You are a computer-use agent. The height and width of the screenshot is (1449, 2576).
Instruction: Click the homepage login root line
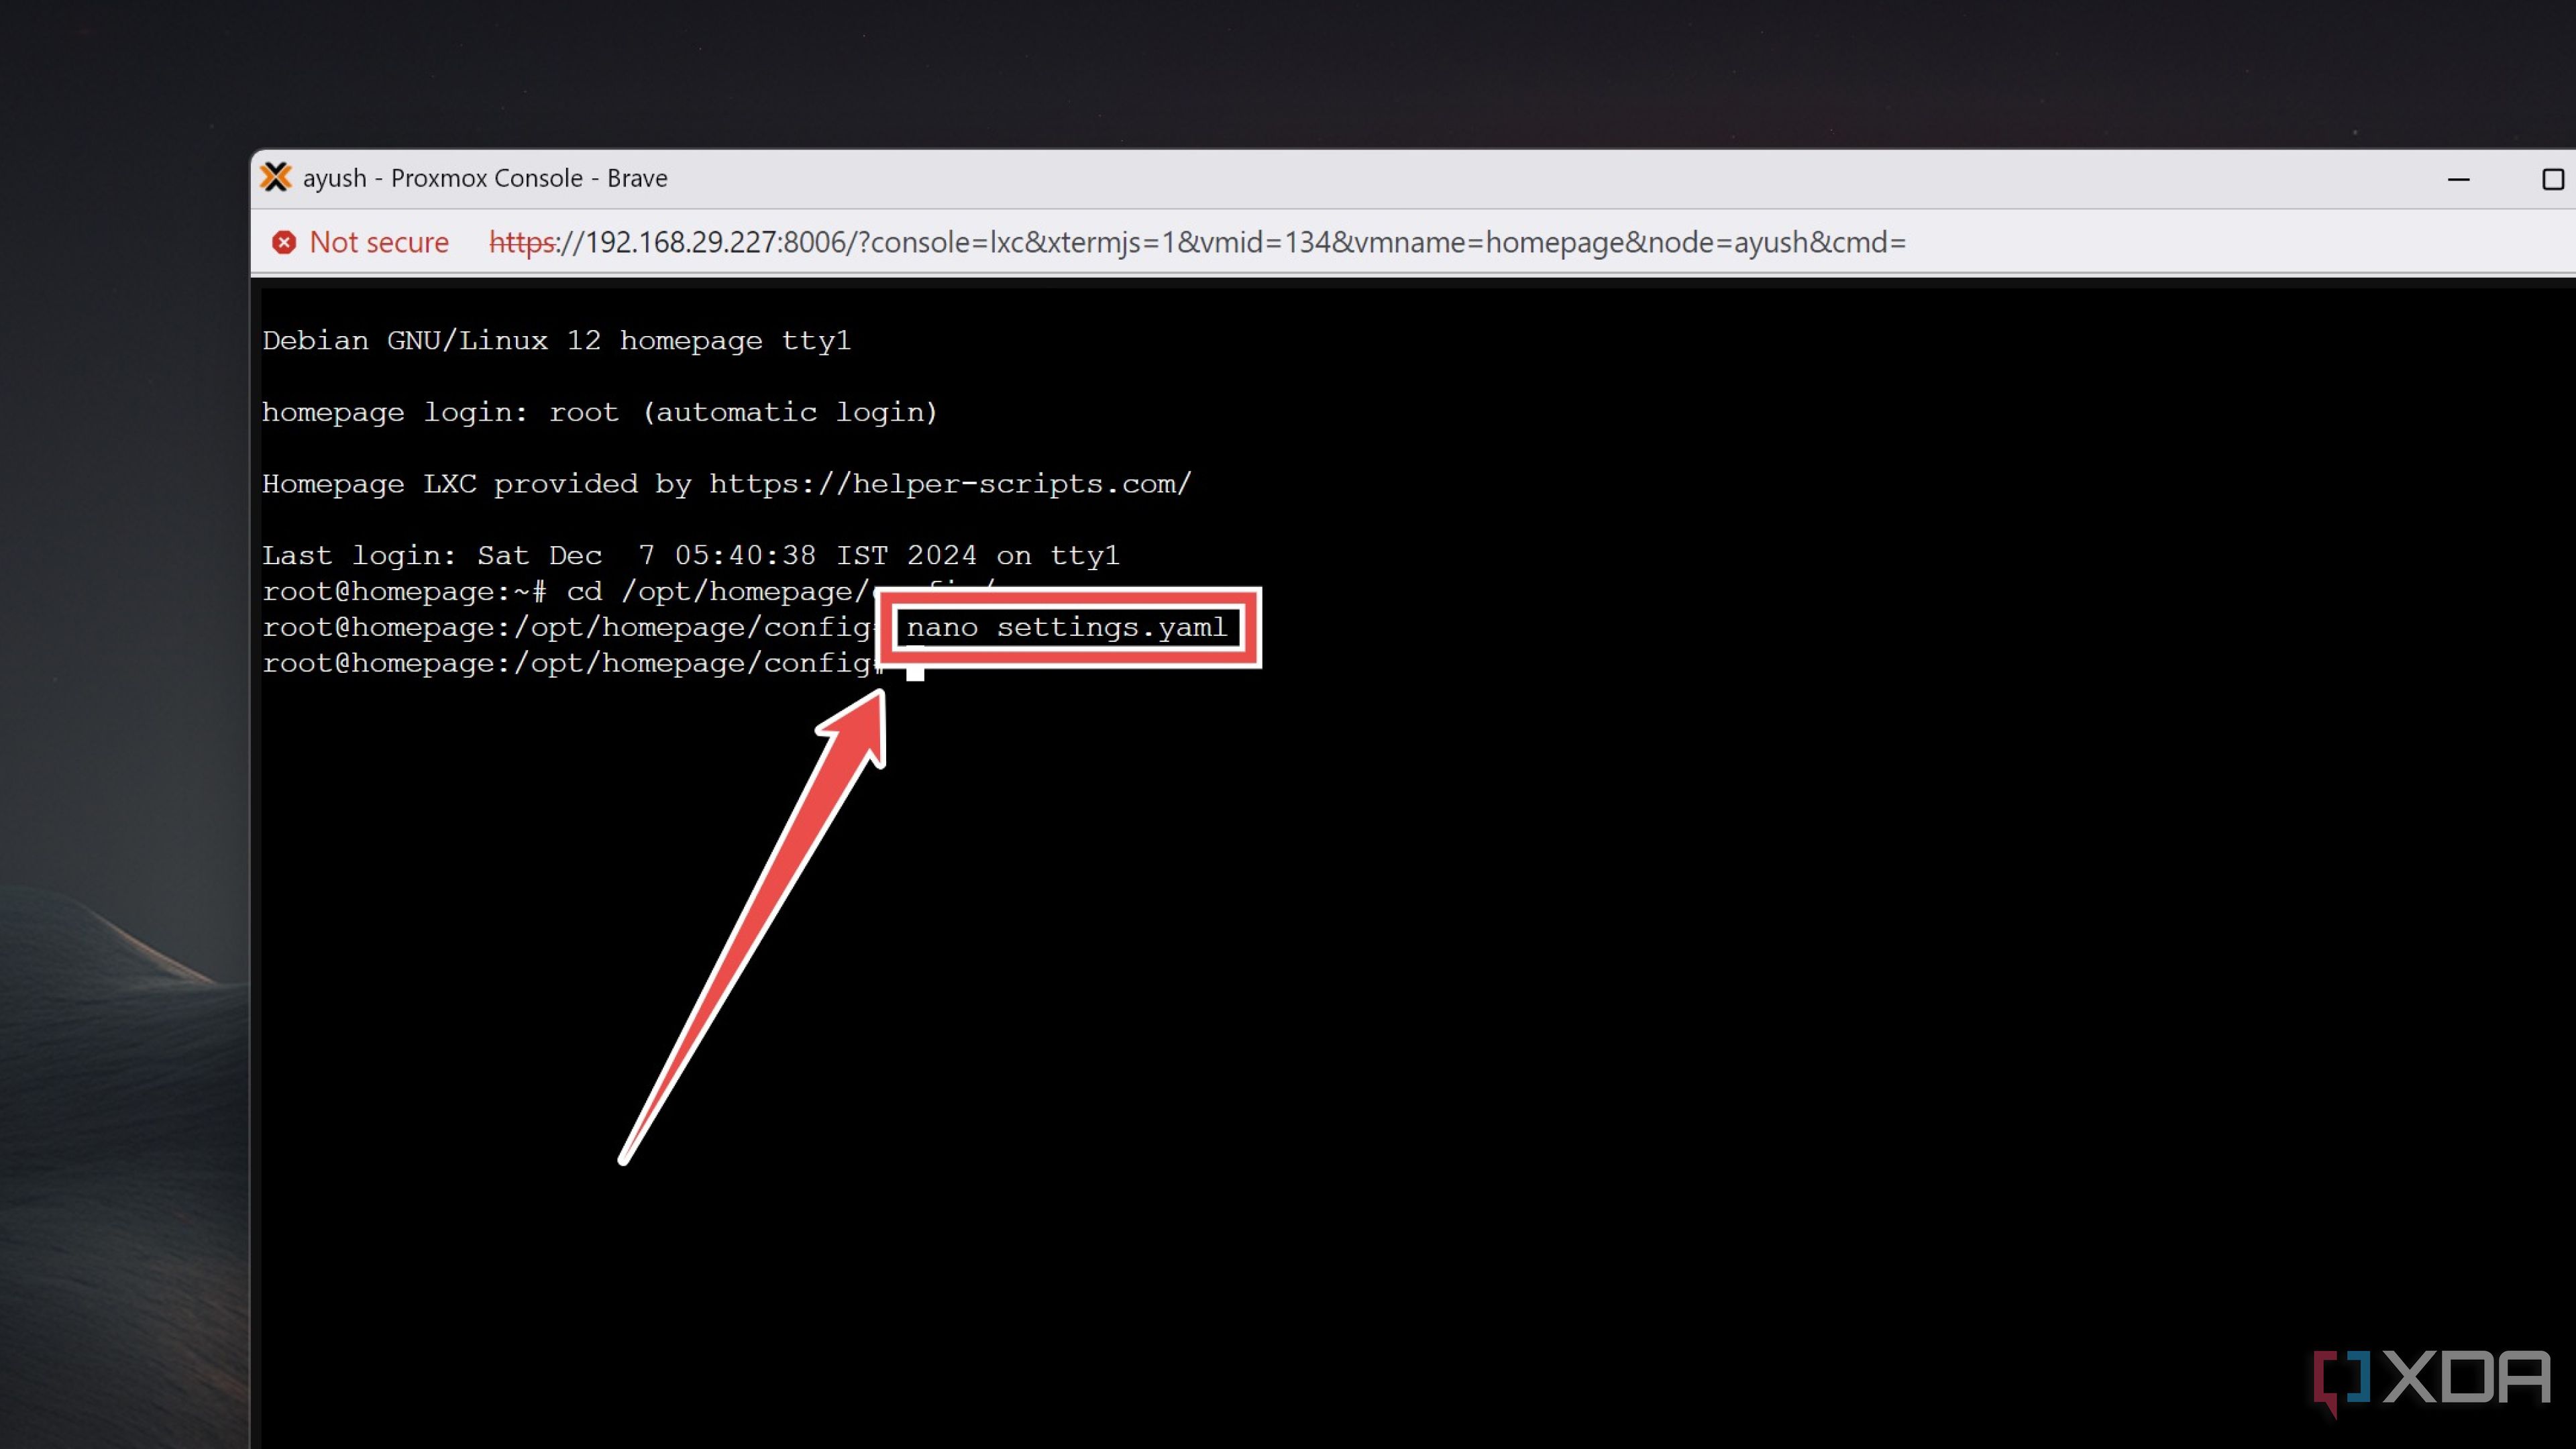pos(599,412)
